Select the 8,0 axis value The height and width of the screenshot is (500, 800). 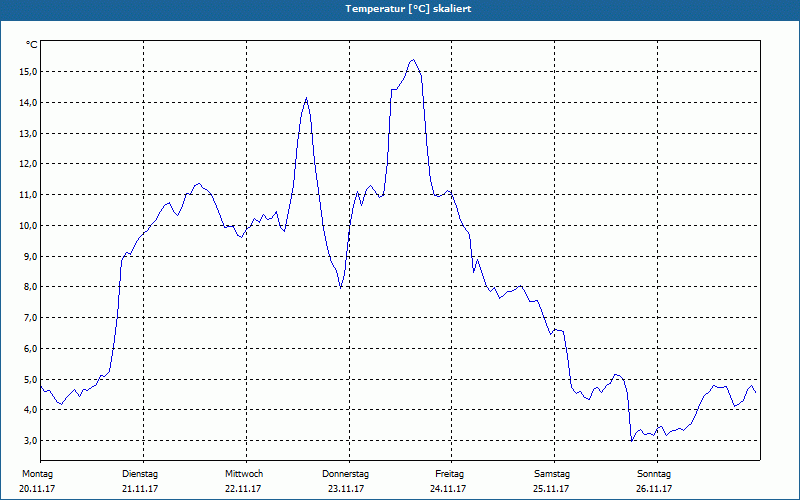(30, 287)
